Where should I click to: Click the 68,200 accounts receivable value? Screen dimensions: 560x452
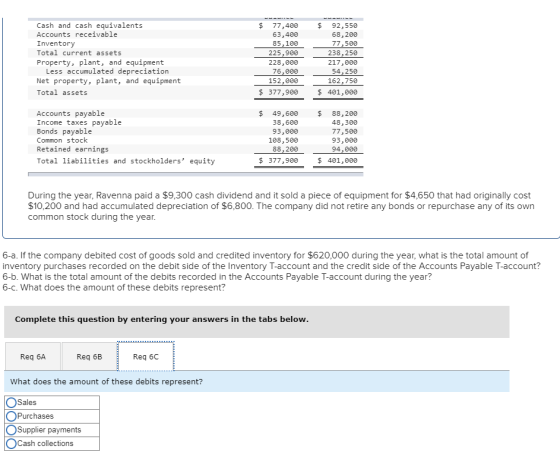(x=344, y=35)
